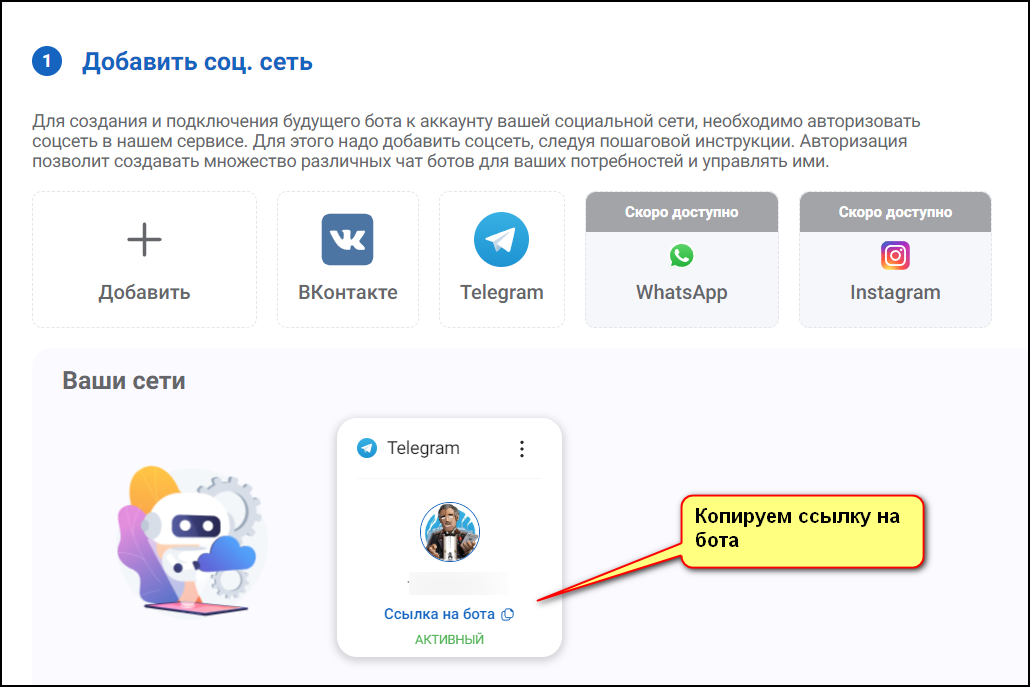Open the 'Ссылка на бота' link
The width and height of the screenshot is (1030, 687).
coord(439,614)
